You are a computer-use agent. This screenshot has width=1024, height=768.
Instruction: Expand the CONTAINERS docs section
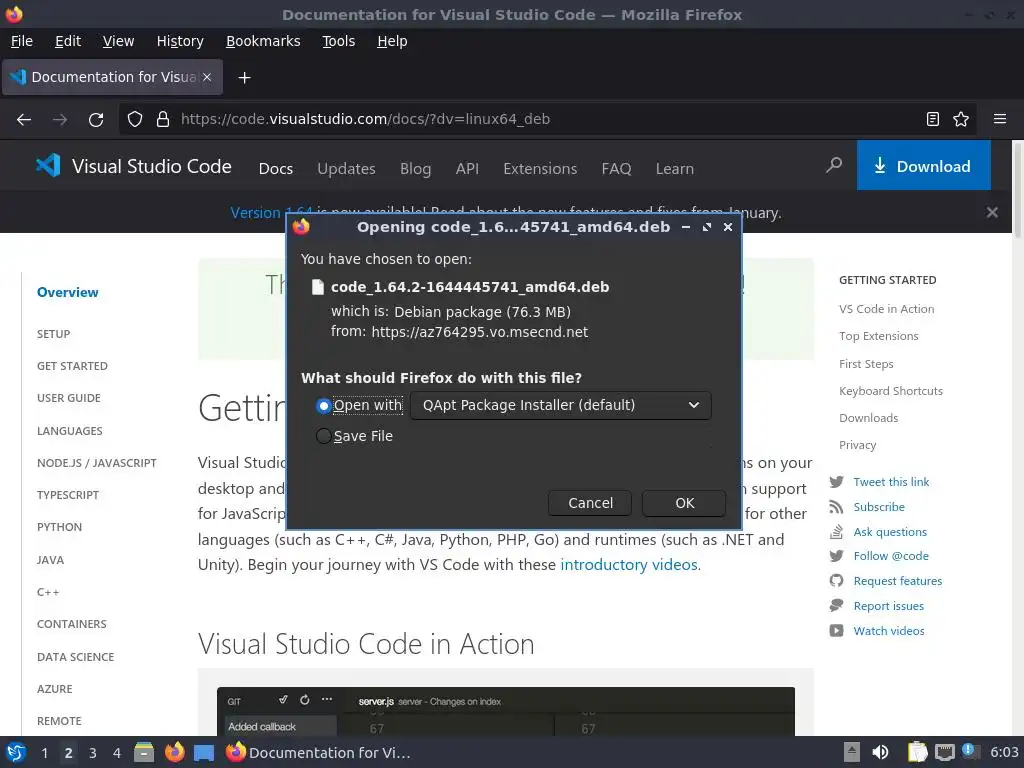[x=72, y=624]
